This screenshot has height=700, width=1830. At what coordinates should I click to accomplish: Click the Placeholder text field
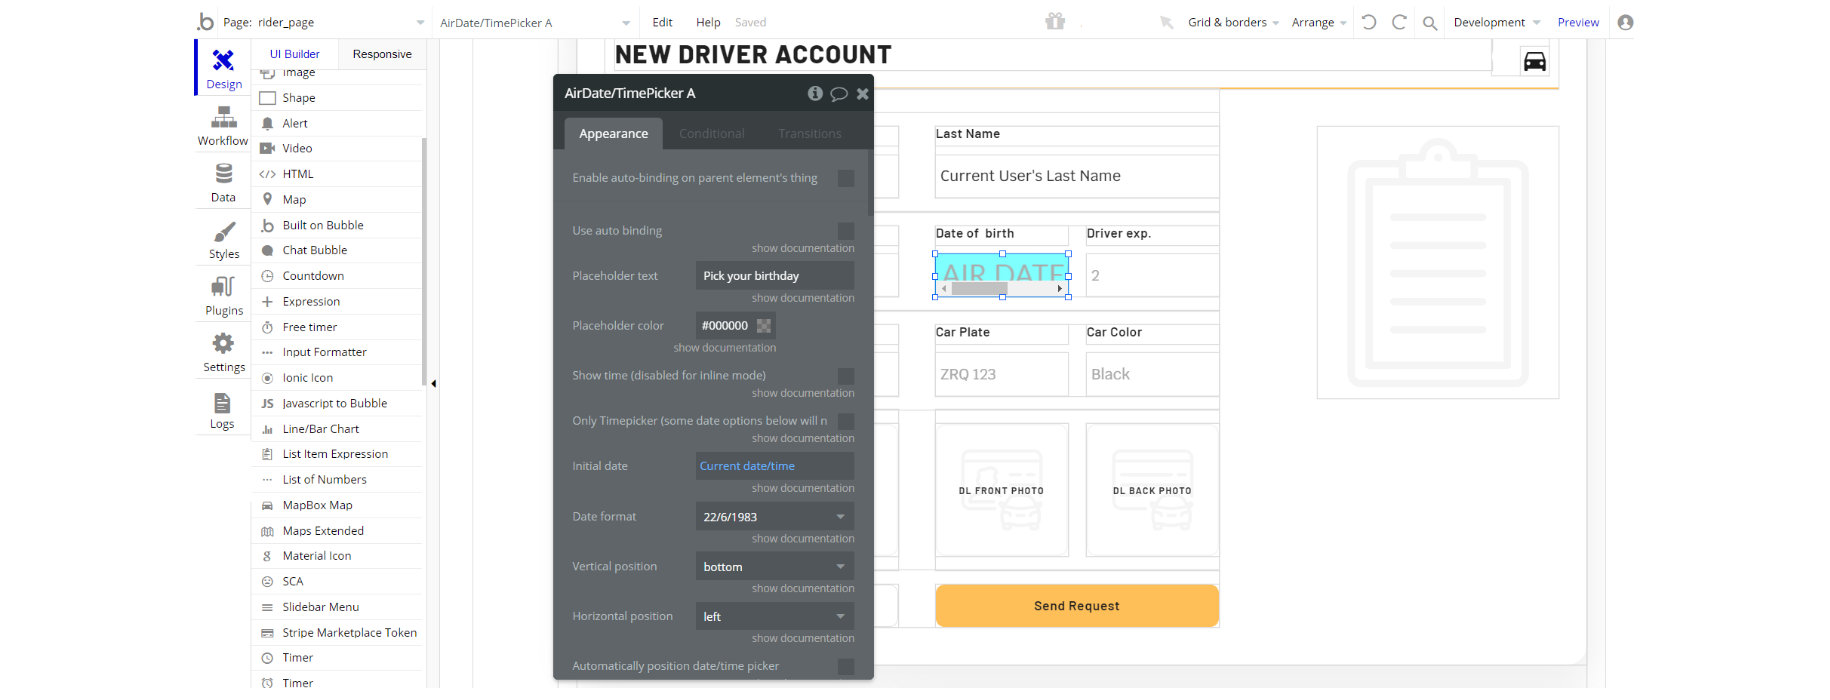coord(775,276)
